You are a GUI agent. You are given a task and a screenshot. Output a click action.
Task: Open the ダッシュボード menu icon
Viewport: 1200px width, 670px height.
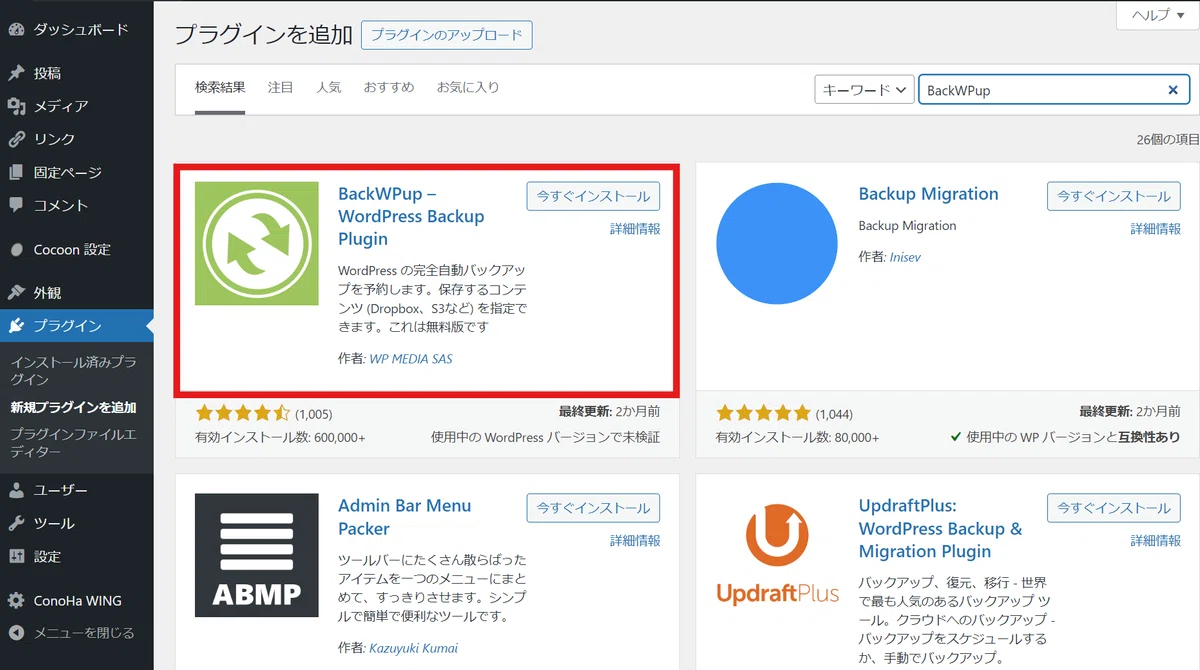point(16,29)
